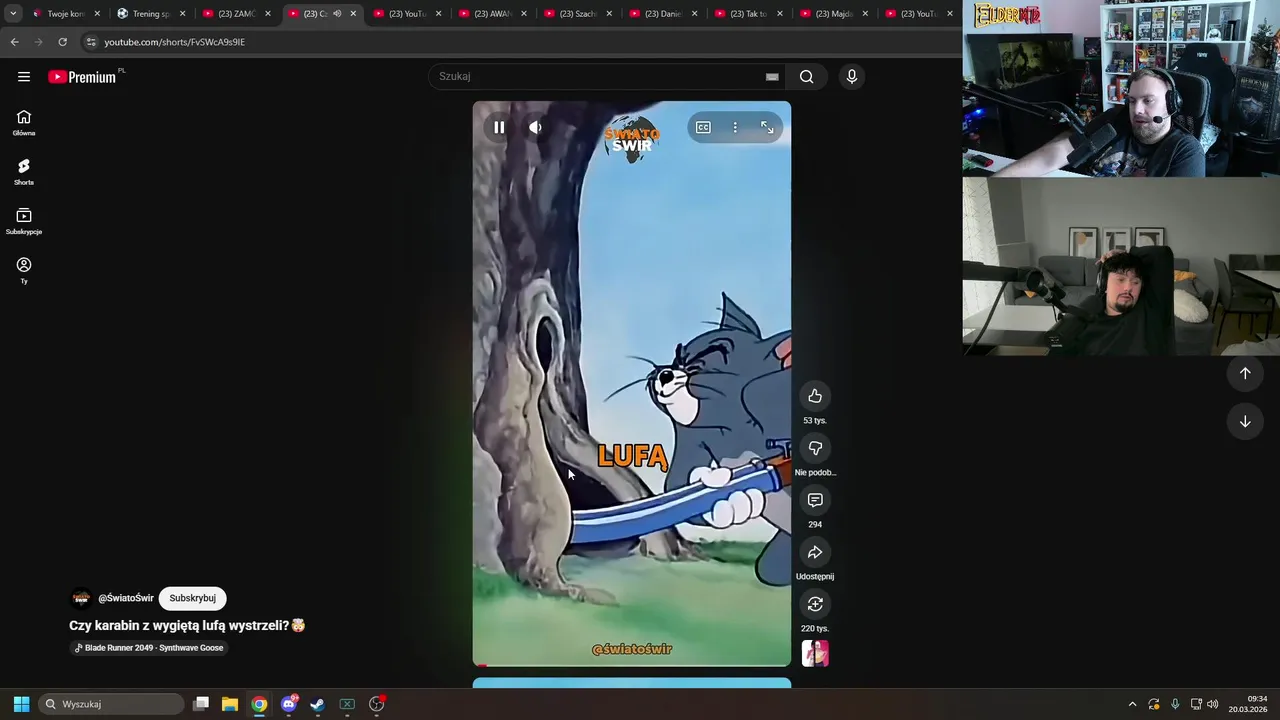The image size is (1280, 720).
Task: Open taskbar volume control
Action: click(x=1213, y=704)
